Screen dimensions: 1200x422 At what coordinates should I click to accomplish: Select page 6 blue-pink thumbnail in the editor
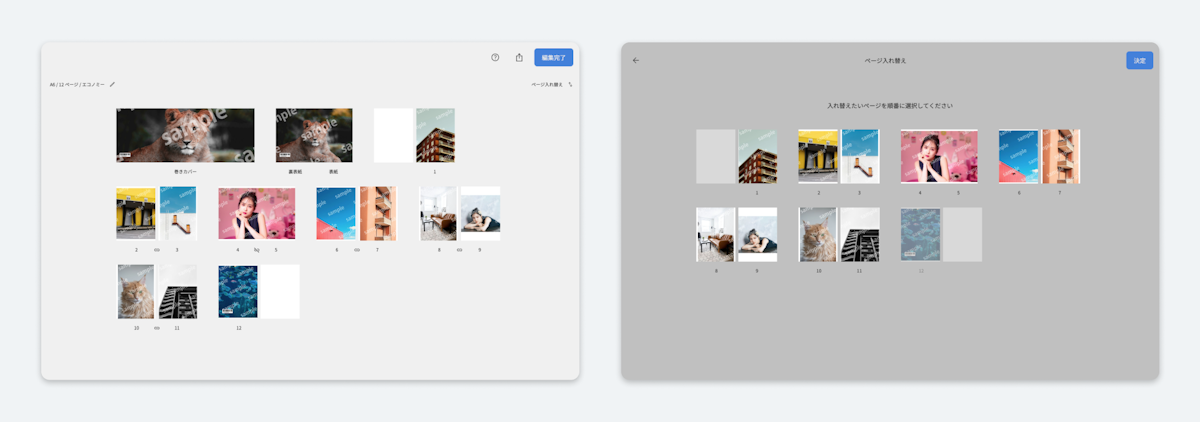coord(336,213)
